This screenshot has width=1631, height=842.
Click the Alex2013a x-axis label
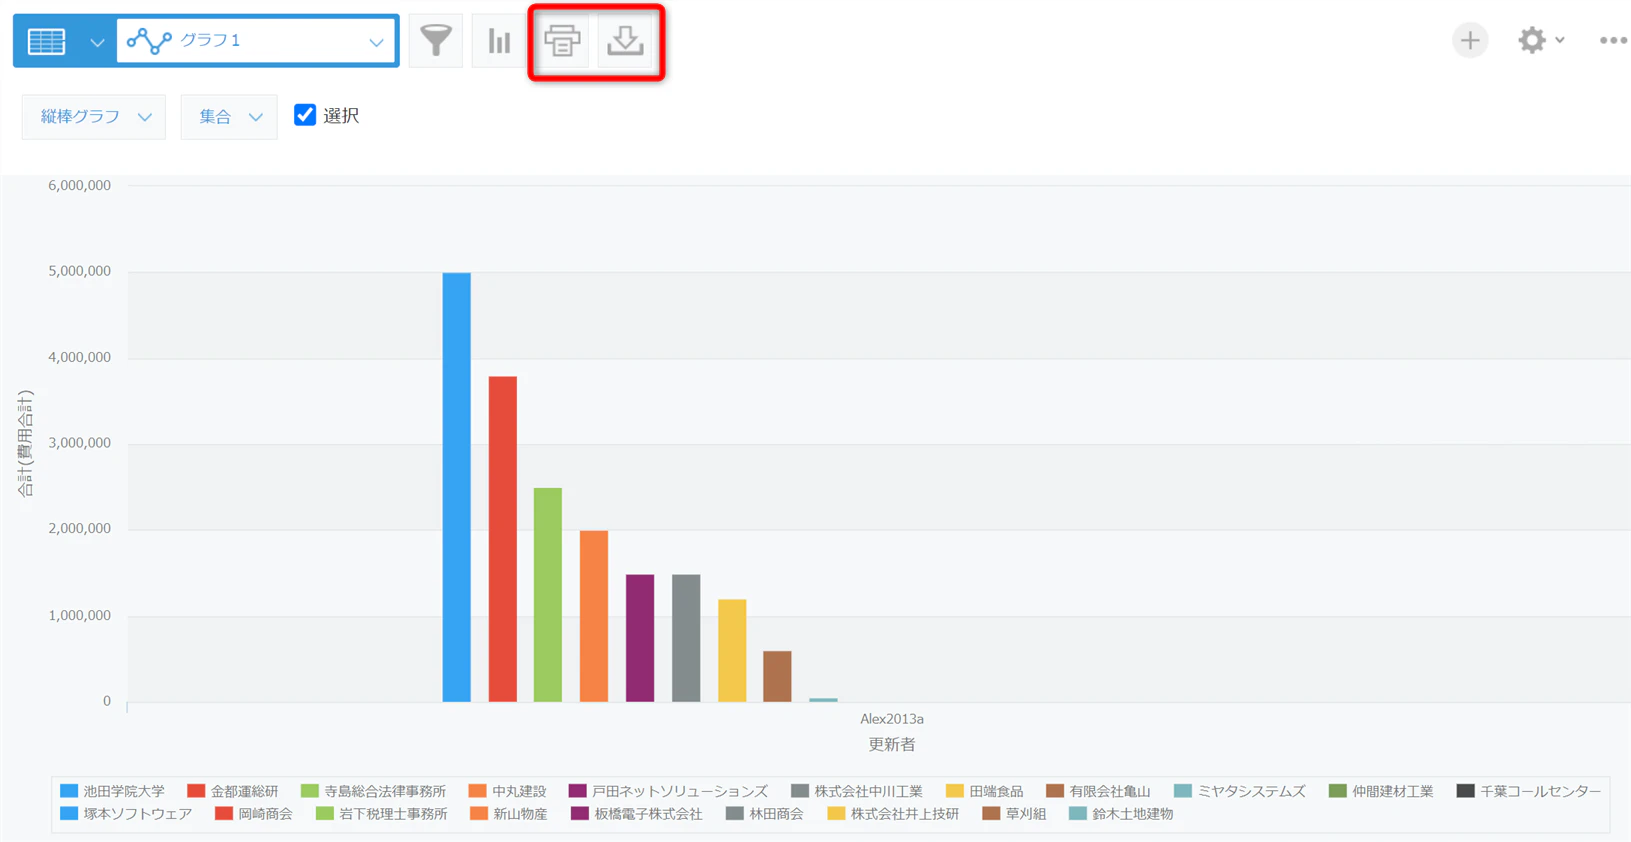pos(892,719)
